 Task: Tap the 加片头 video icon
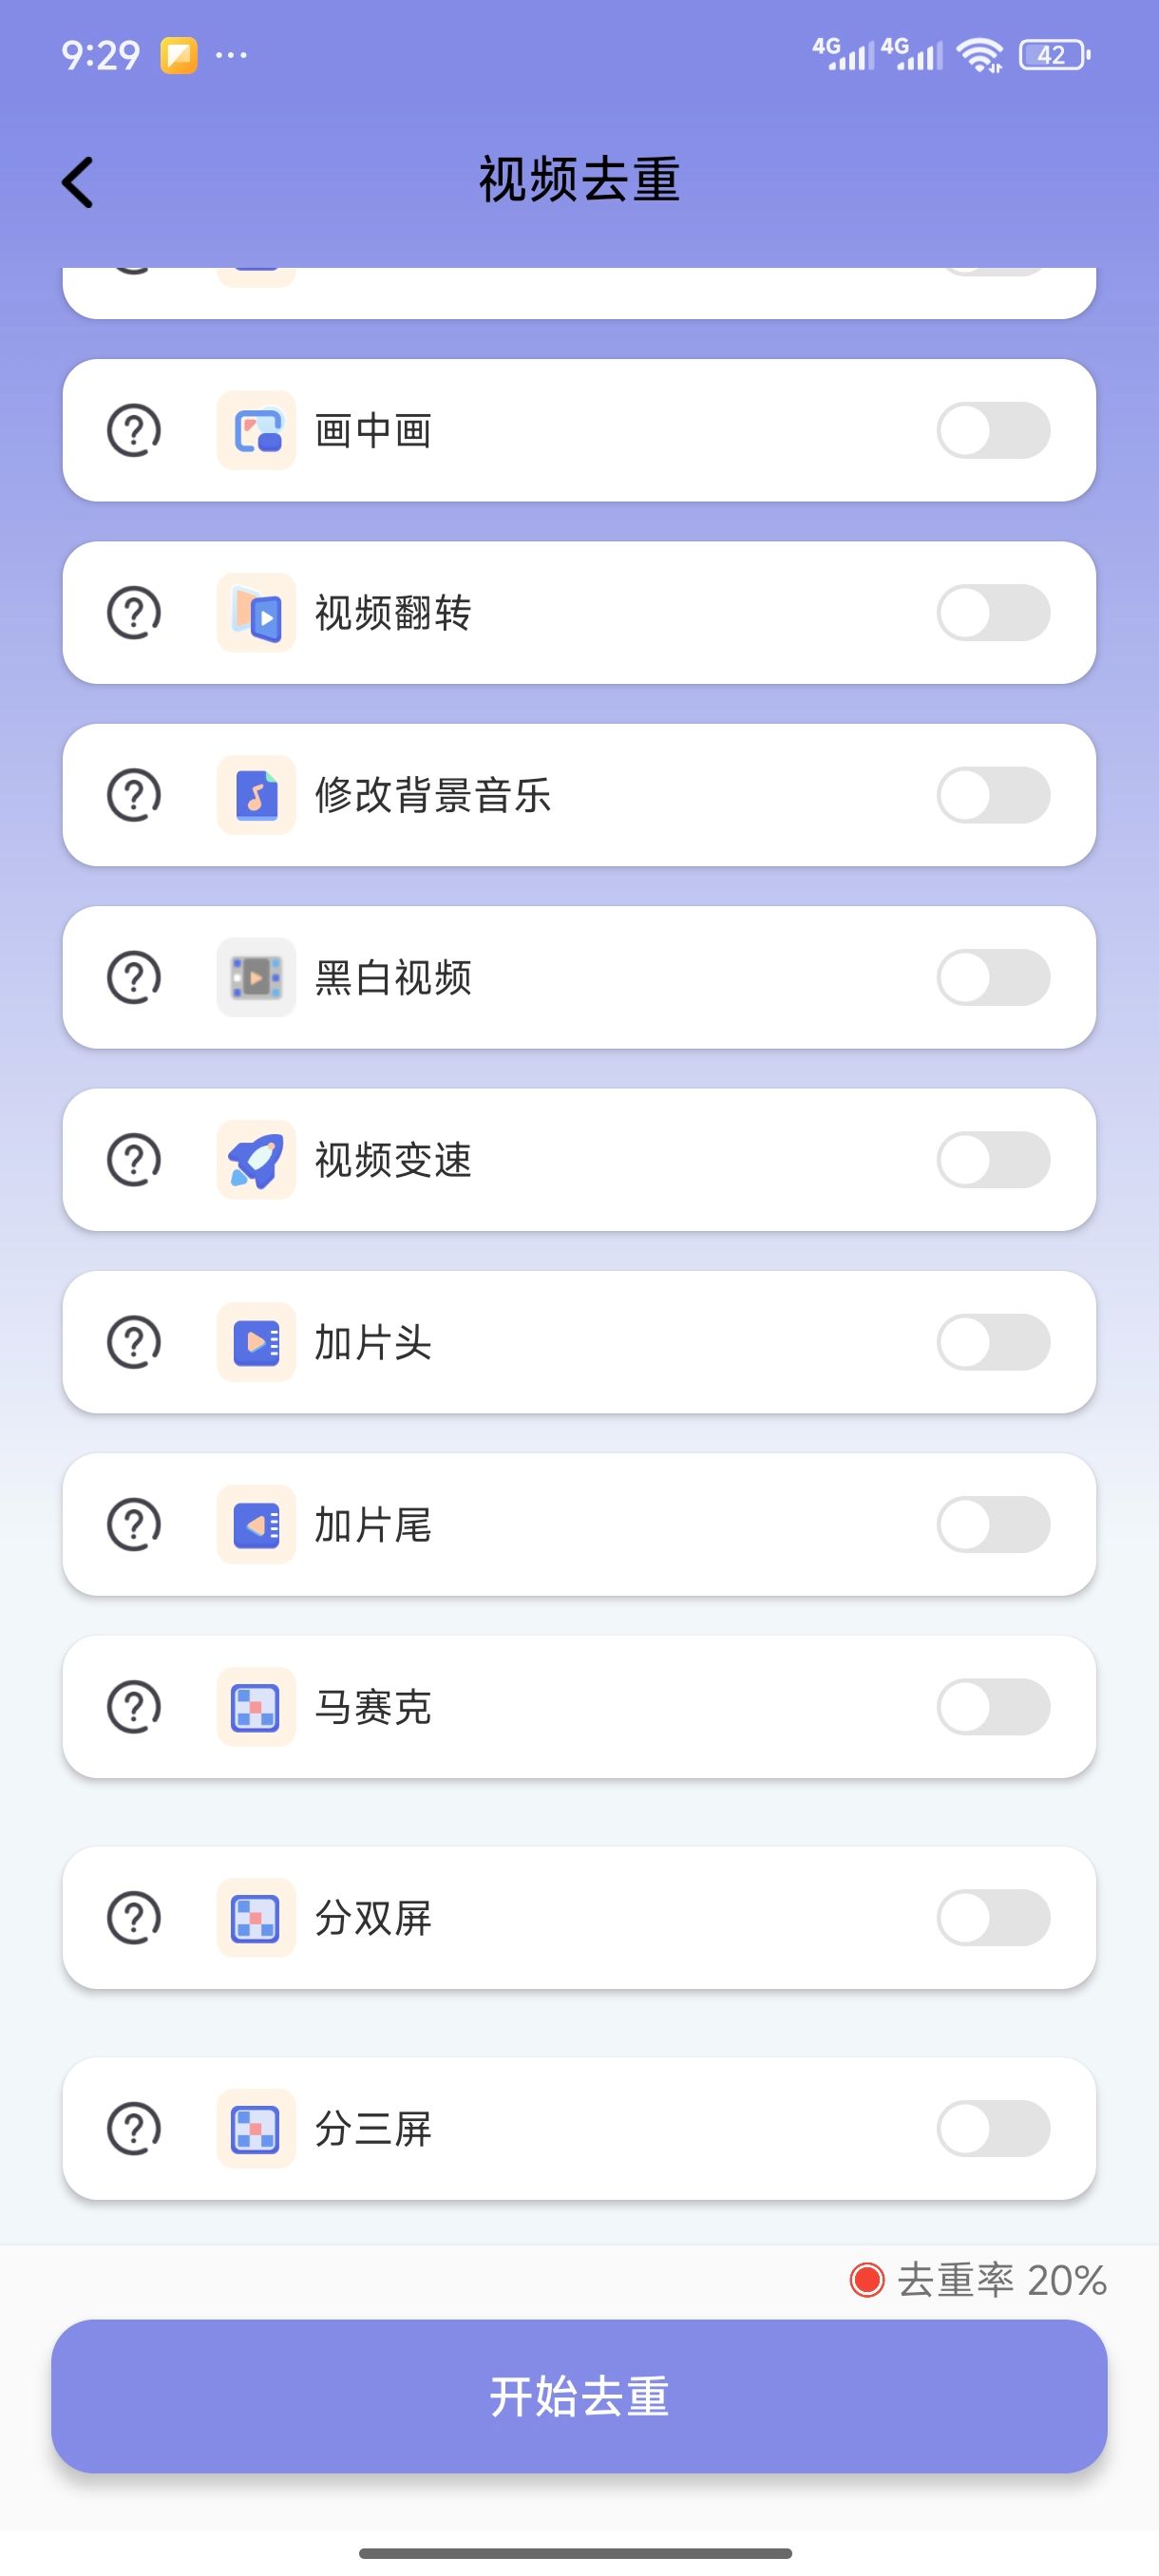click(256, 1342)
